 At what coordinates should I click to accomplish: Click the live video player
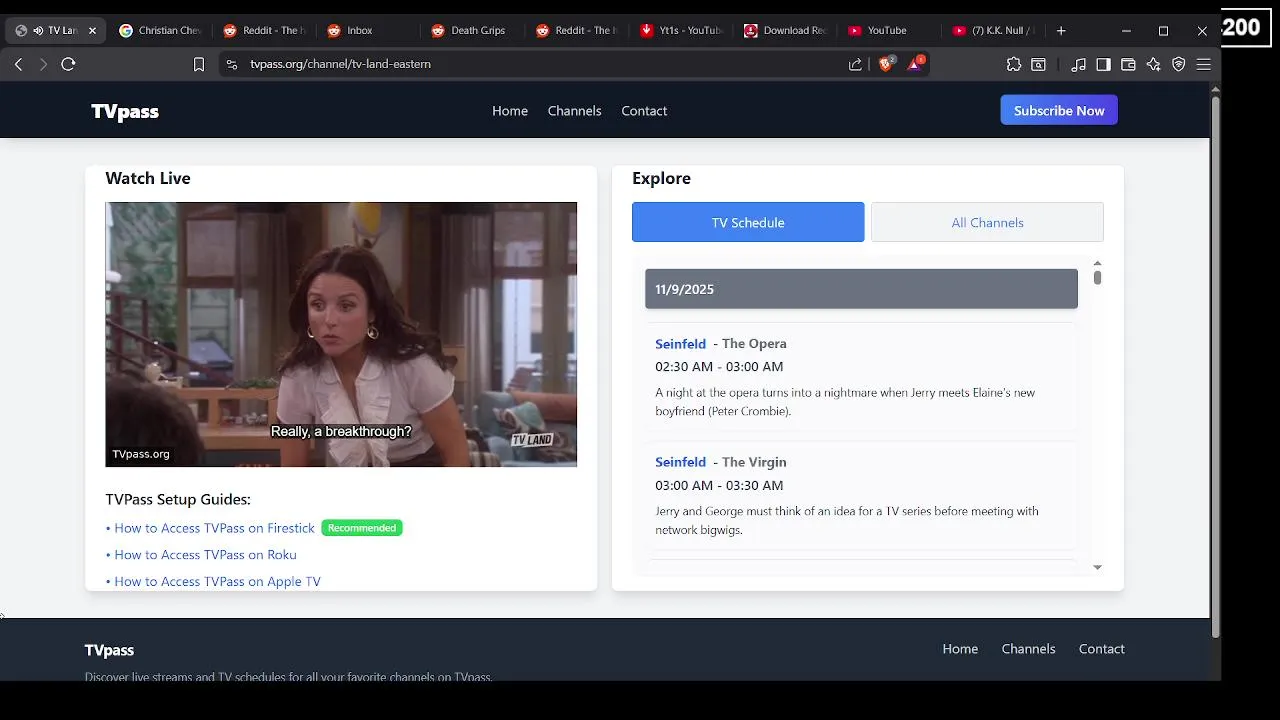tap(341, 334)
